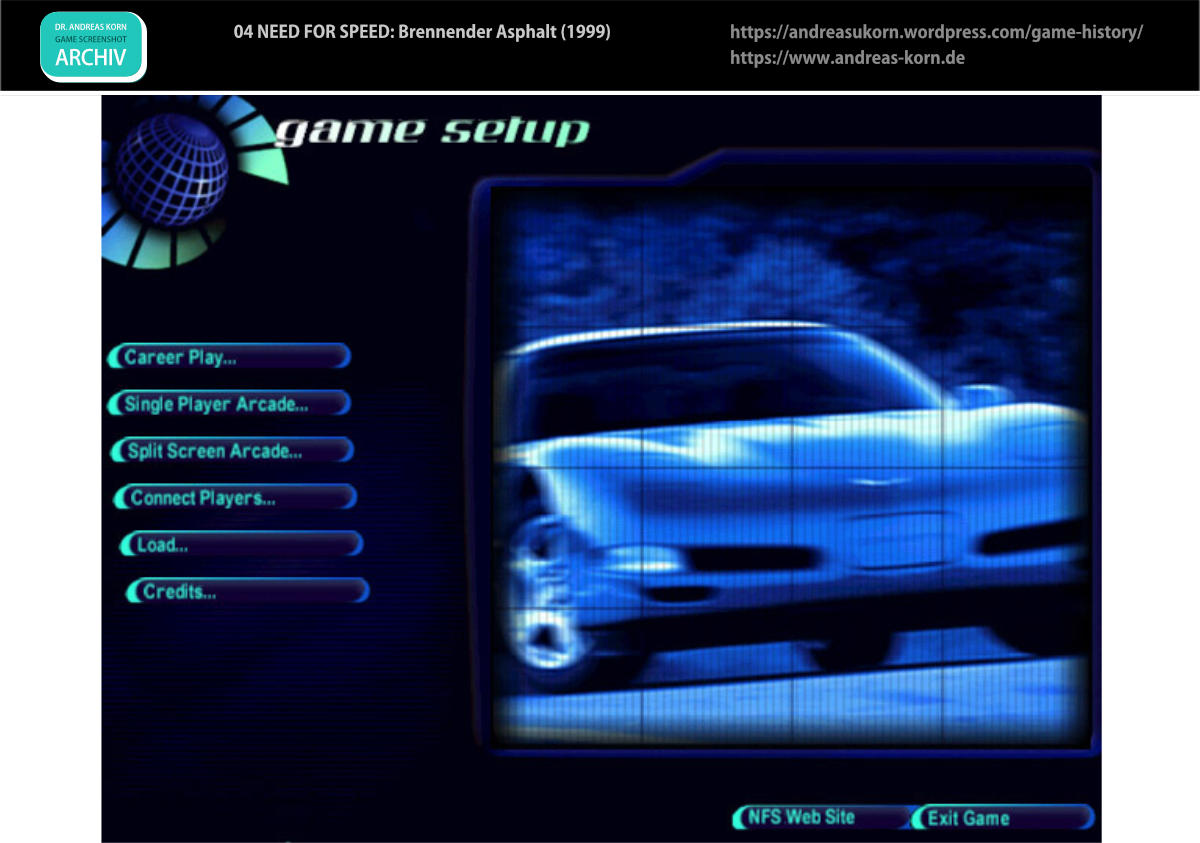Open the NFS Web Site button
The width and height of the screenshot is (1200, 843).
pos(820,818)
